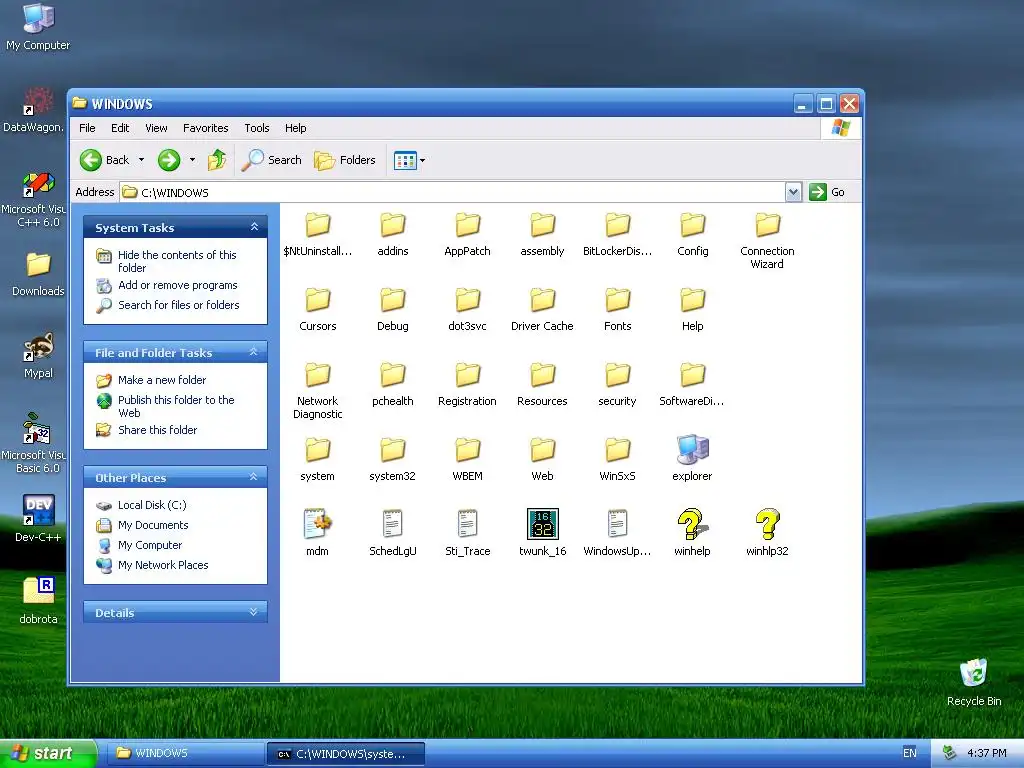Collapse the File and Folder Tasks panel
Screen dimensions: 1024x768
point(254,353)
